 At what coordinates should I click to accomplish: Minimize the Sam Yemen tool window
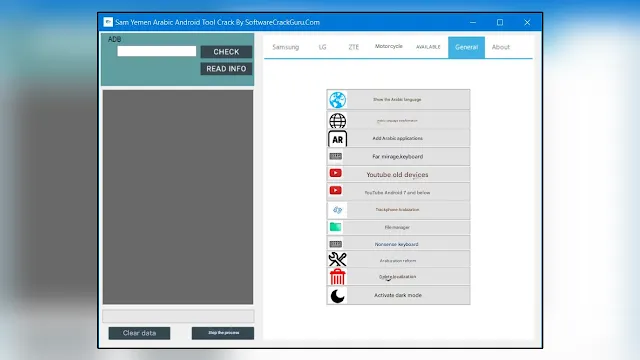click(x=473, y=22)
